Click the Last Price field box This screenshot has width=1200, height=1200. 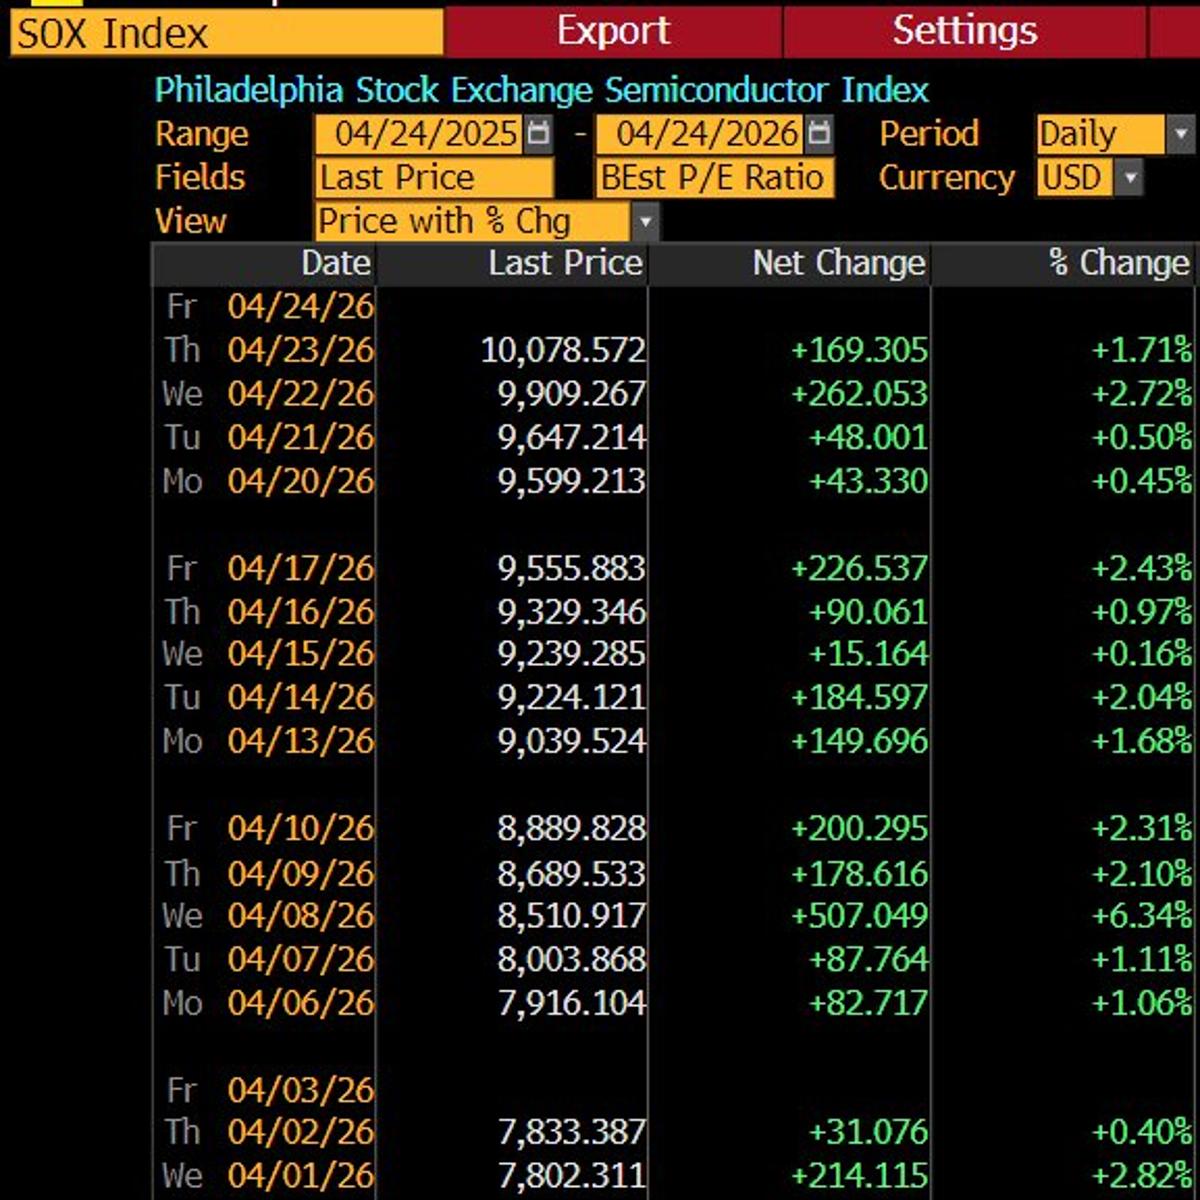(x=434, y=177)
